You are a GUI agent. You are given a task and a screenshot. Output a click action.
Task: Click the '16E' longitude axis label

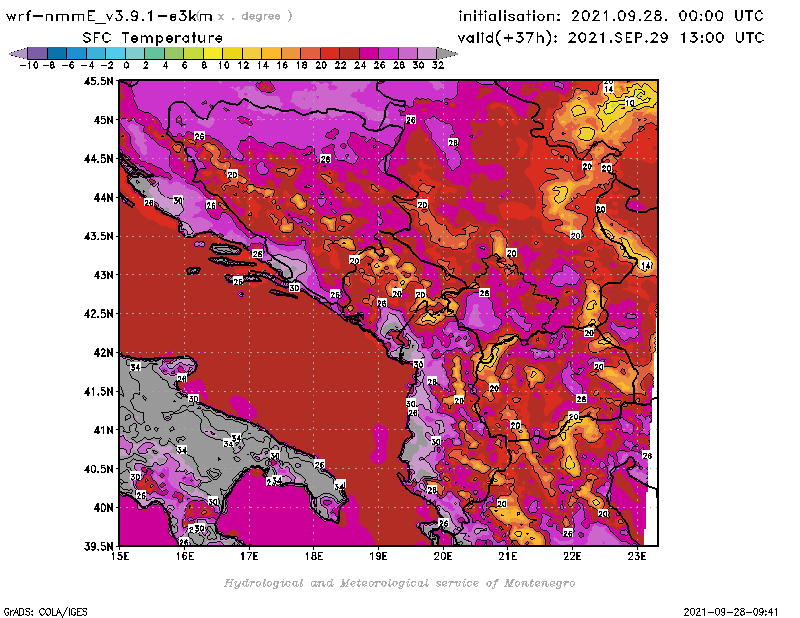185,556
